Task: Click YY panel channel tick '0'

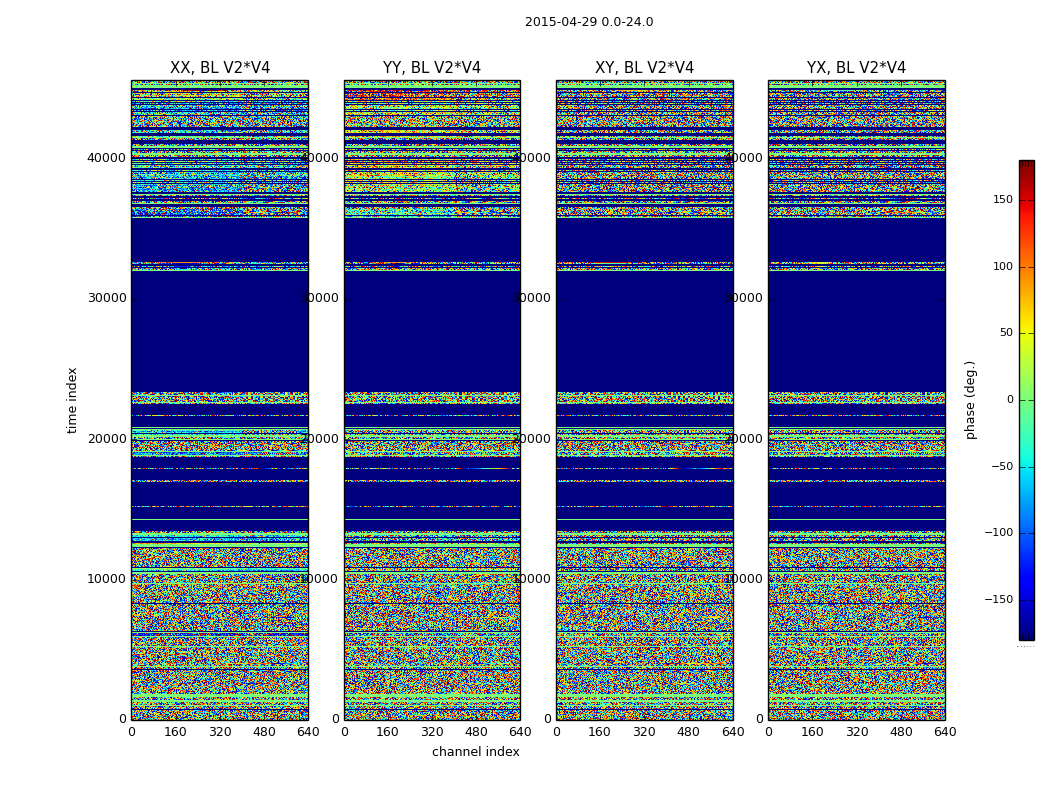Action: [344, 732]
